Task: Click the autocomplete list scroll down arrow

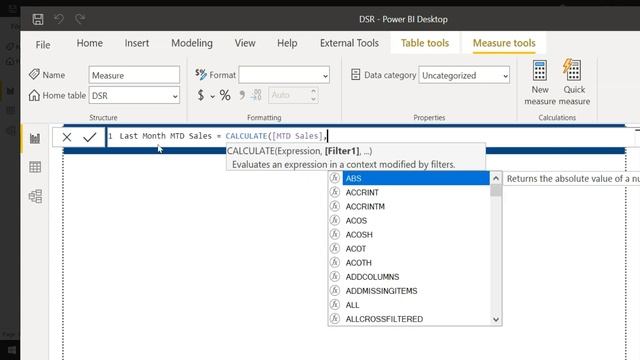Action: pyautogui.click(x=496, y=319)
